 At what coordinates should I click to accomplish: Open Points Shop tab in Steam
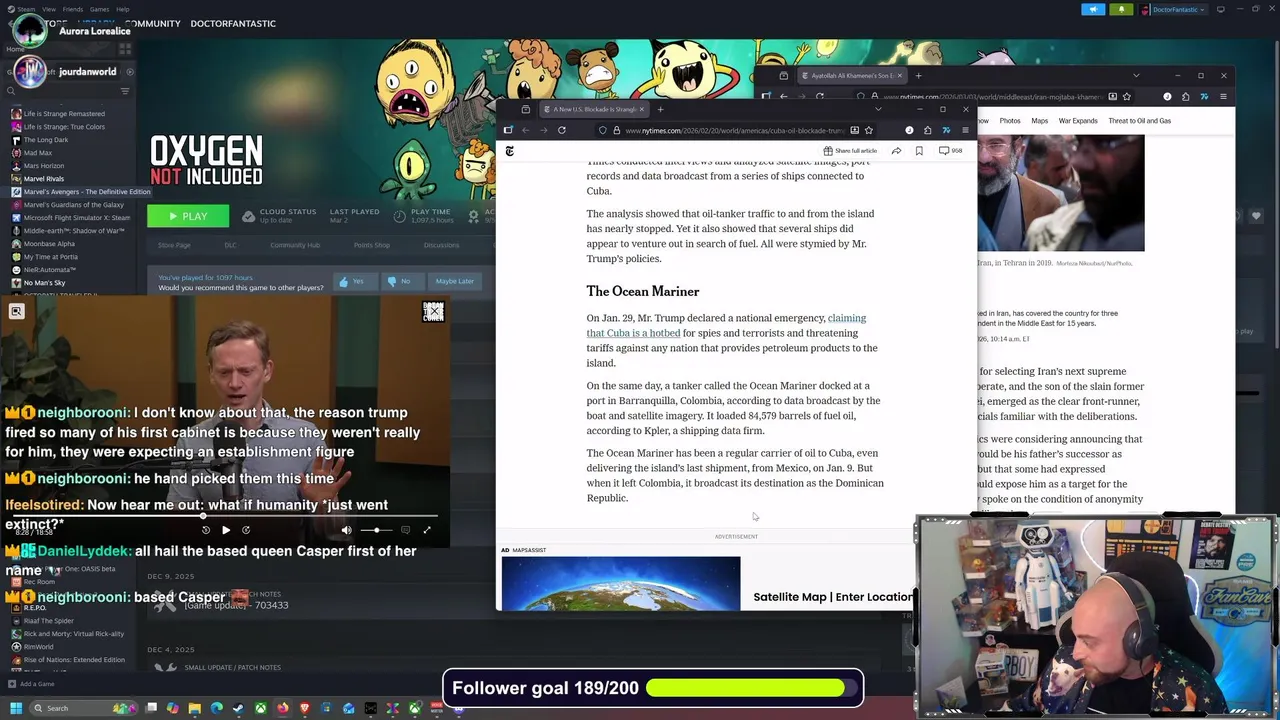(x=372, y=245)
